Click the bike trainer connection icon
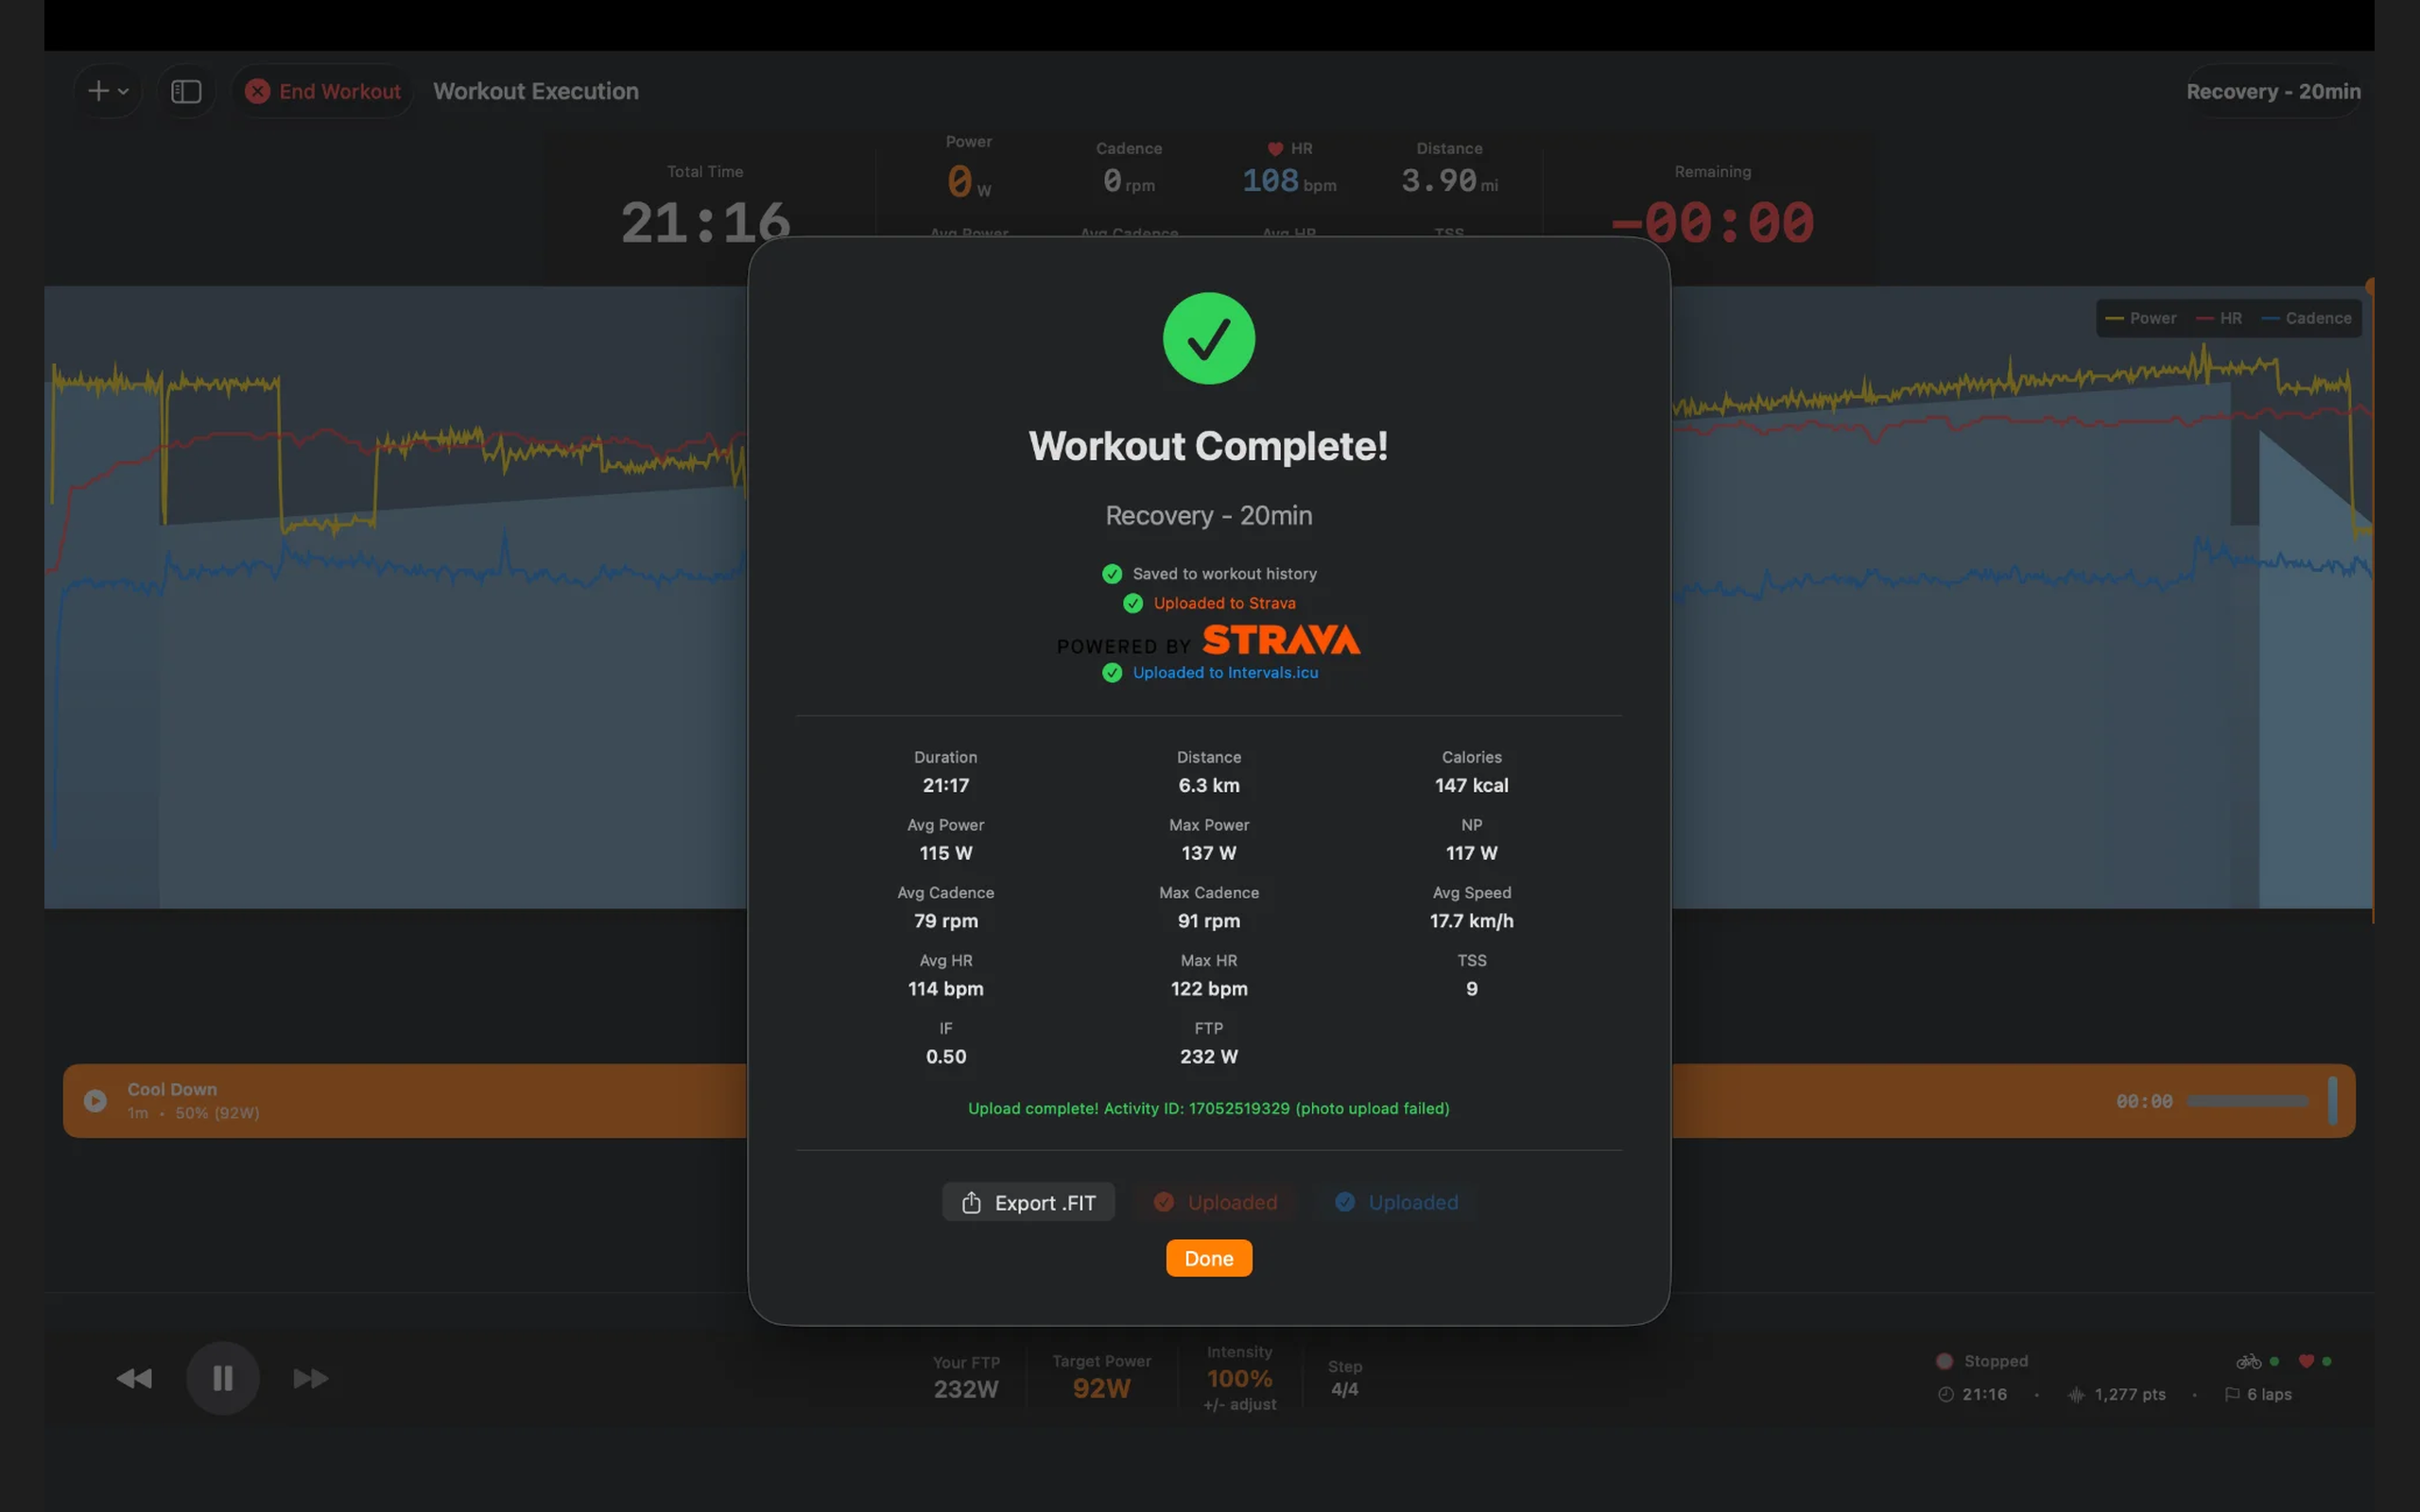 (2248, 1361)
